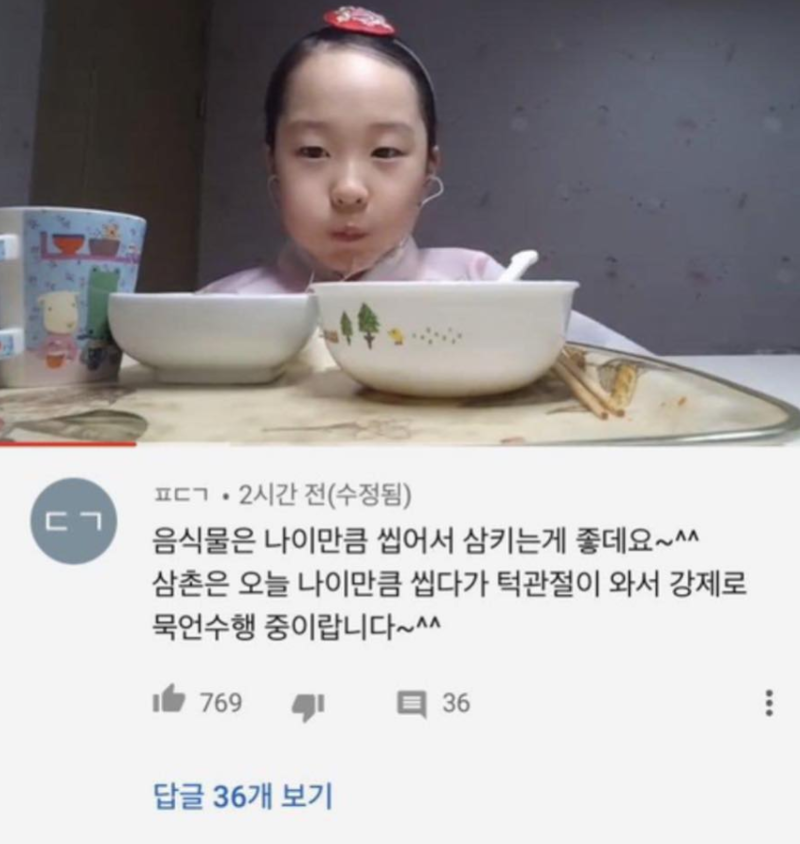
Task: Seek within the red played progress bar
Action: pos(68,444)
